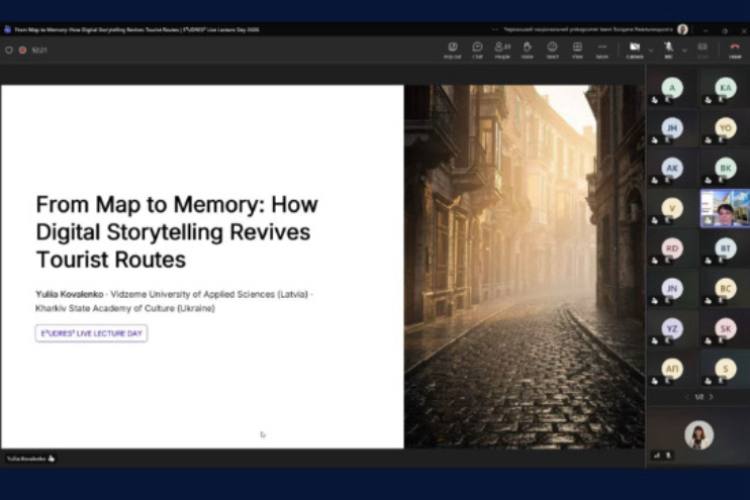Toggle the Camera on or off
Viewport: 750px width, 500px height.
[634, 48]
